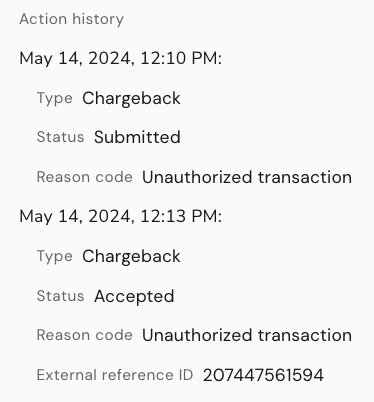The width and height of the screenshot is (374, 402).
Task: Click the first Reason code label
Action: point(85,177)
